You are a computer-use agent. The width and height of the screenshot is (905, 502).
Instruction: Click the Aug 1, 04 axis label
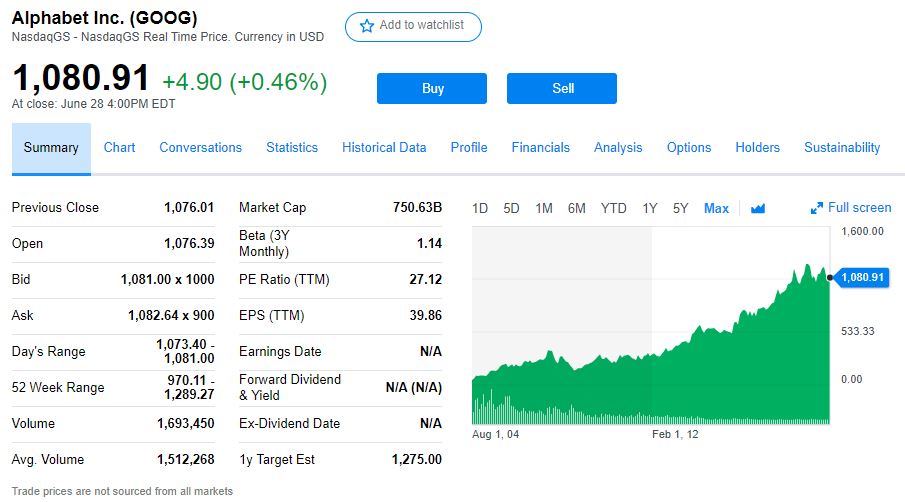(x=495, y=434)
